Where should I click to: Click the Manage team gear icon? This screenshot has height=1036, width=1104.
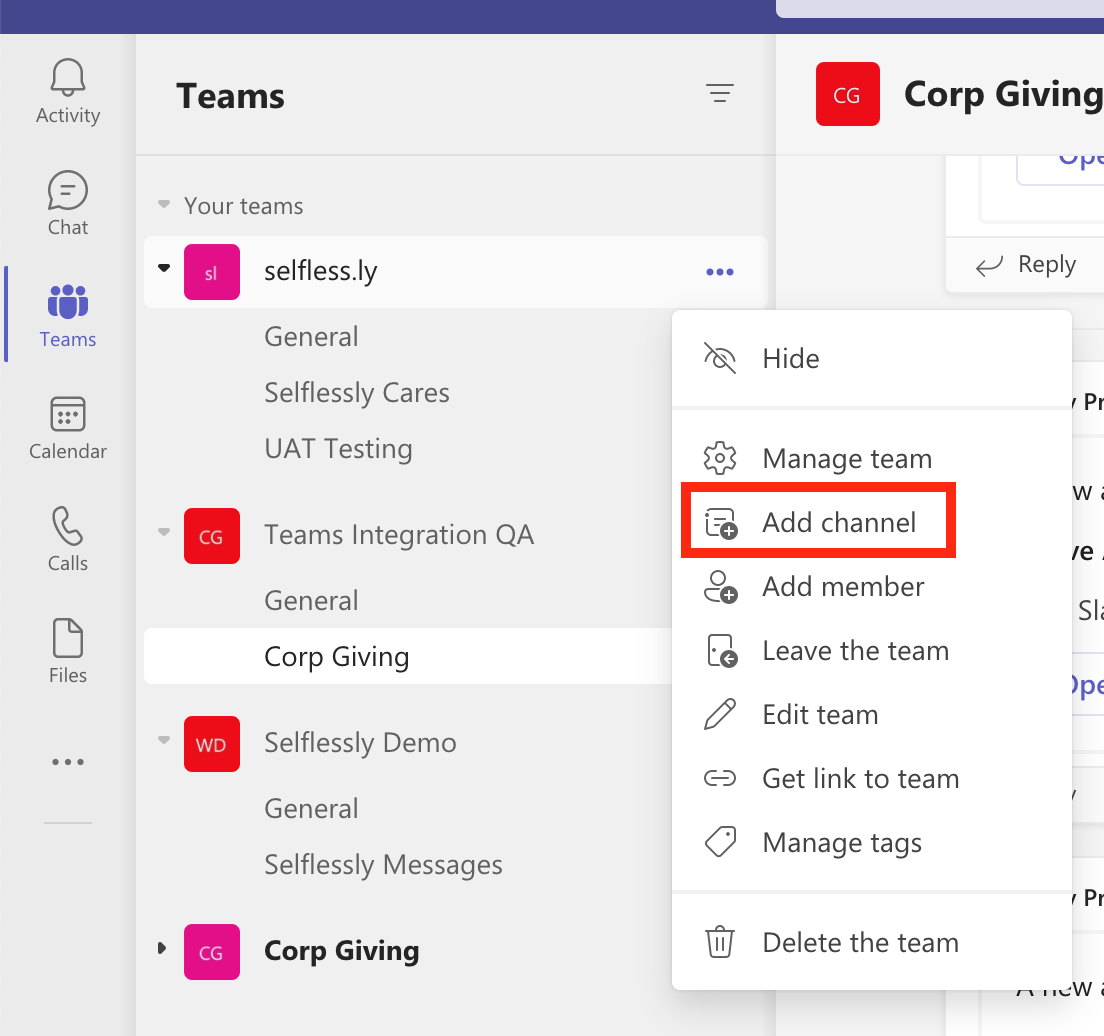[x=720, y=458]
